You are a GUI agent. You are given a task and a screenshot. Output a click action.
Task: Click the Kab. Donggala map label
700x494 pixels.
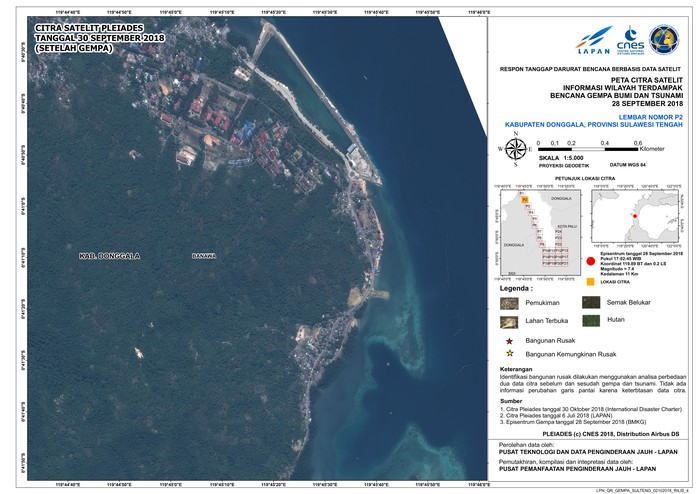[x=110, y=257]
